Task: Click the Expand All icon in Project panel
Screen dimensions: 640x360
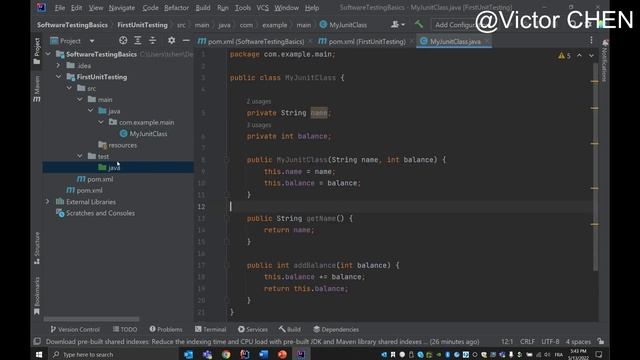Action: click(138, 40)
